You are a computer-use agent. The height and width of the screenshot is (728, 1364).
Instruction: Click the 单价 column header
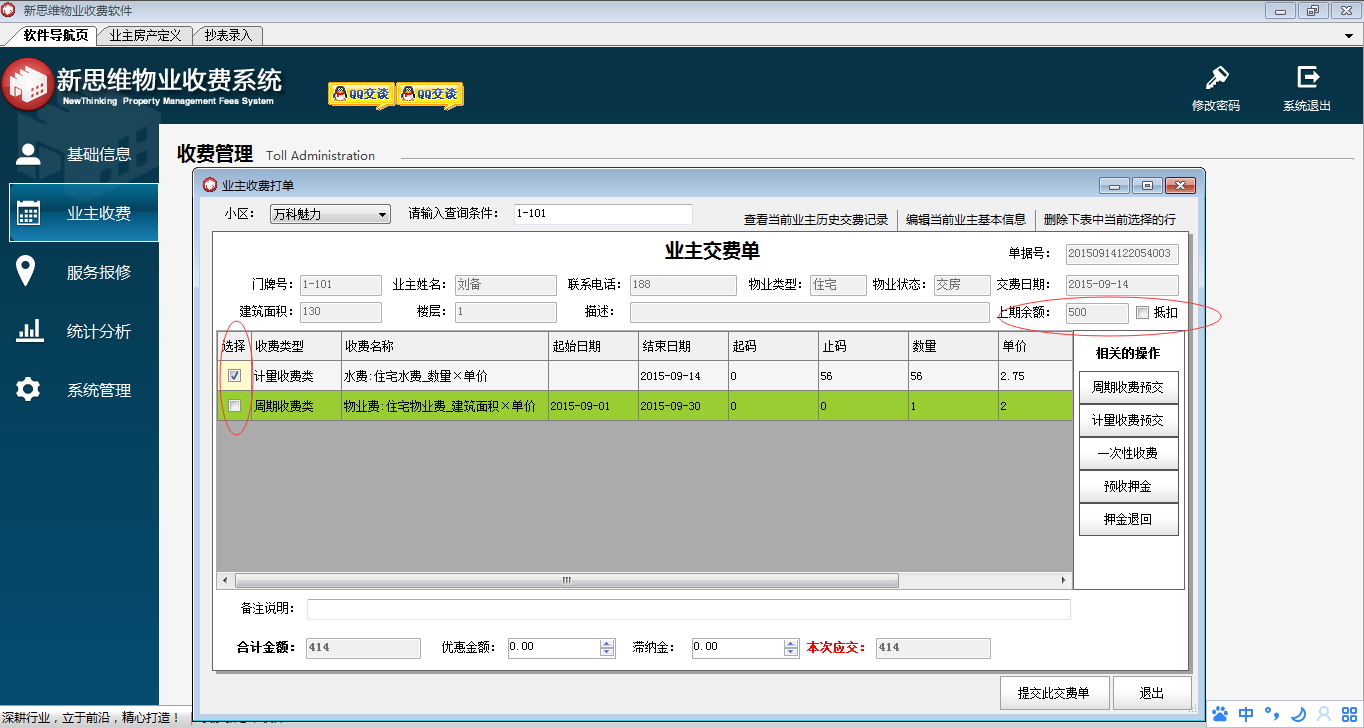point(1034,347)
